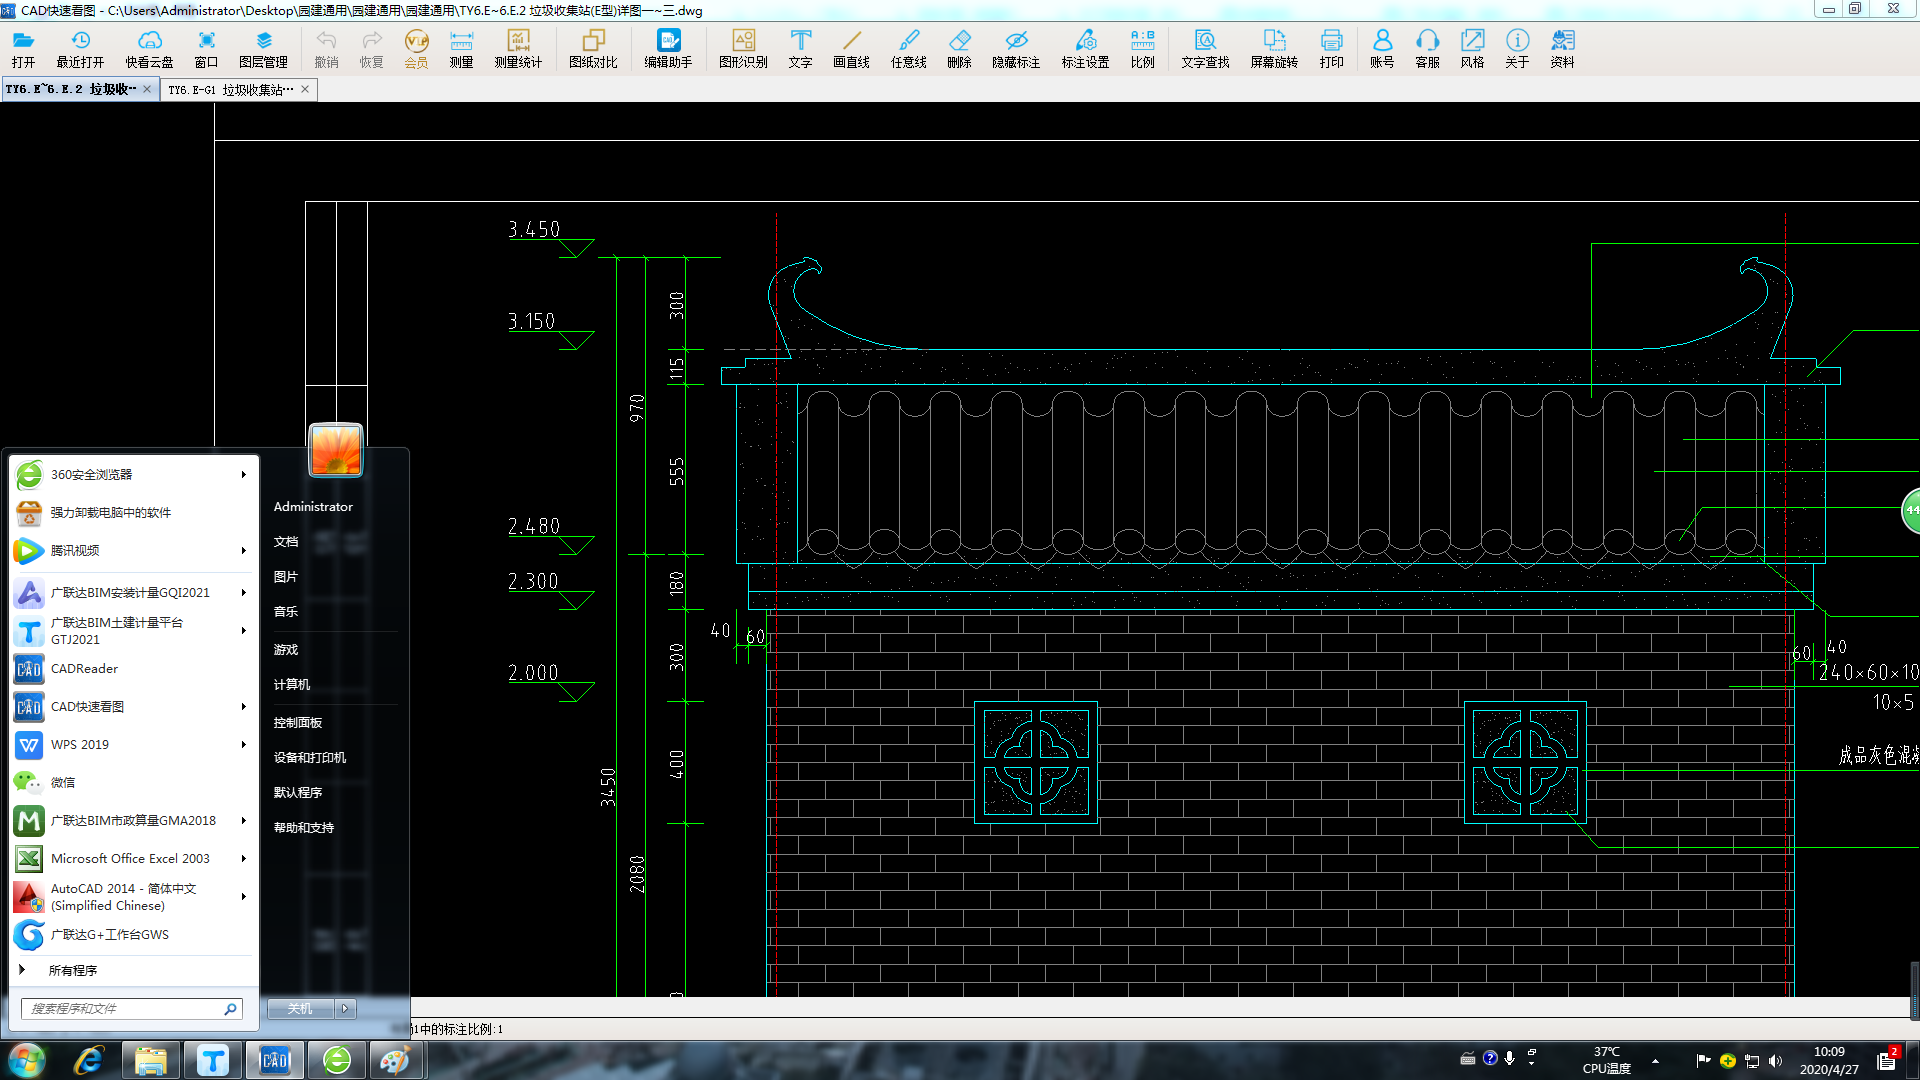Click the 关于 about icon
This screenshot has height=1080, width=1920.
pos(1517,48)
